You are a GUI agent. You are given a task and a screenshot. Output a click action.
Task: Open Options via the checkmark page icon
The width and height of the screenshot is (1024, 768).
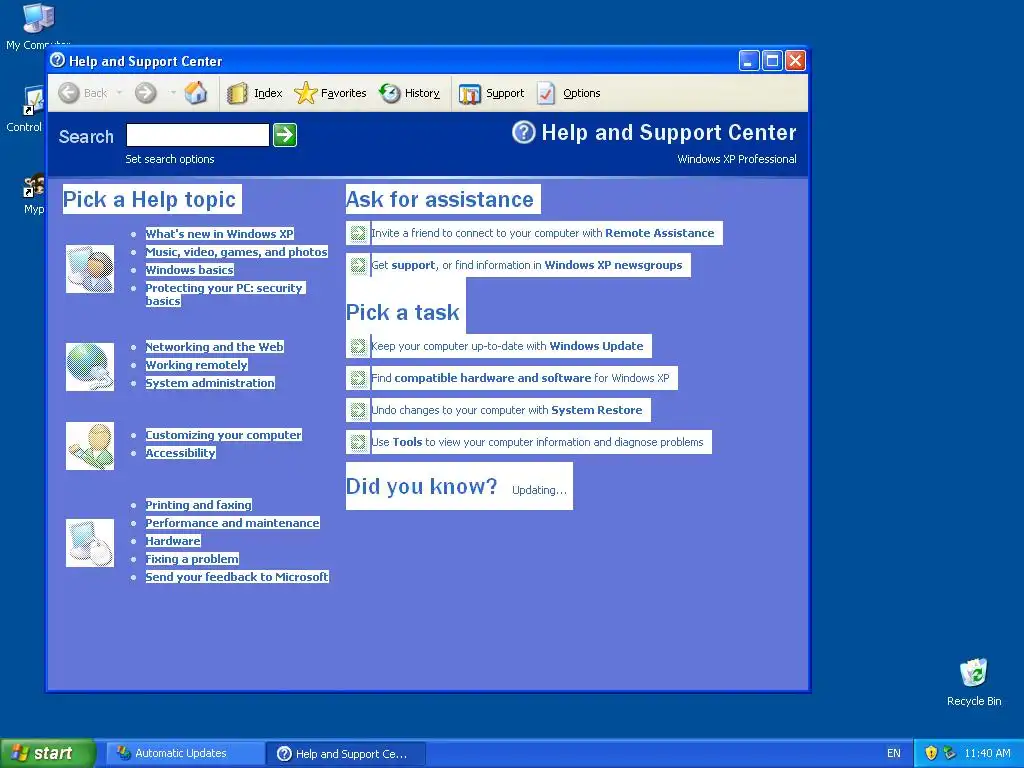tap(546, 93)
